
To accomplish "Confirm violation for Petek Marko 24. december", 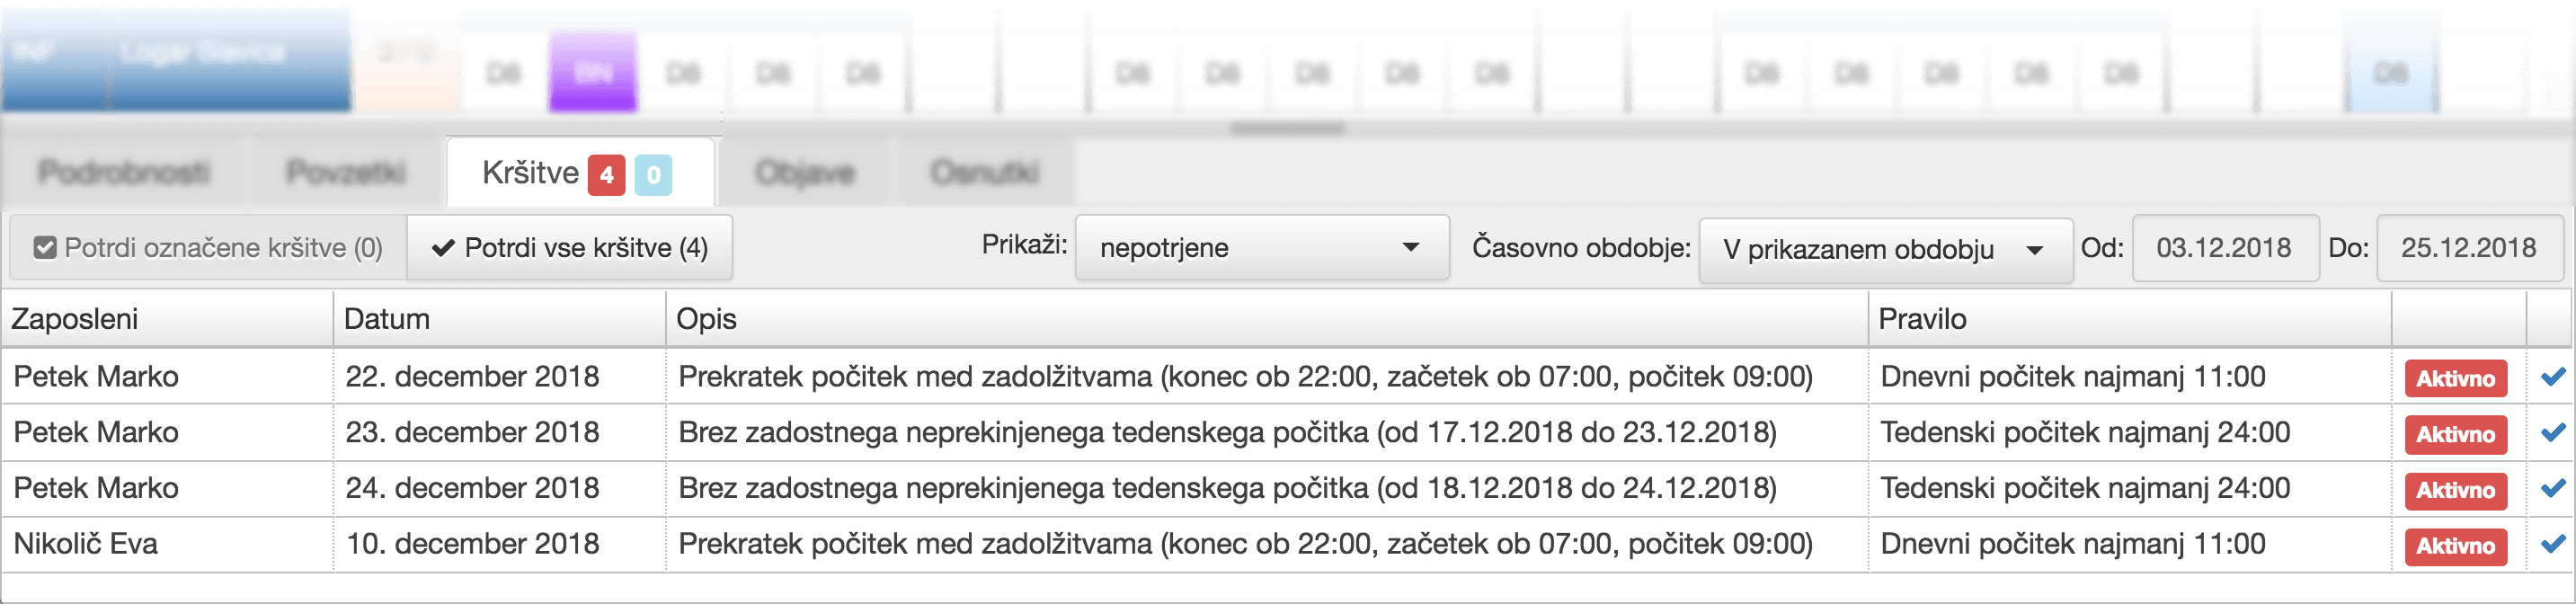I will (x=2552, y=489).
